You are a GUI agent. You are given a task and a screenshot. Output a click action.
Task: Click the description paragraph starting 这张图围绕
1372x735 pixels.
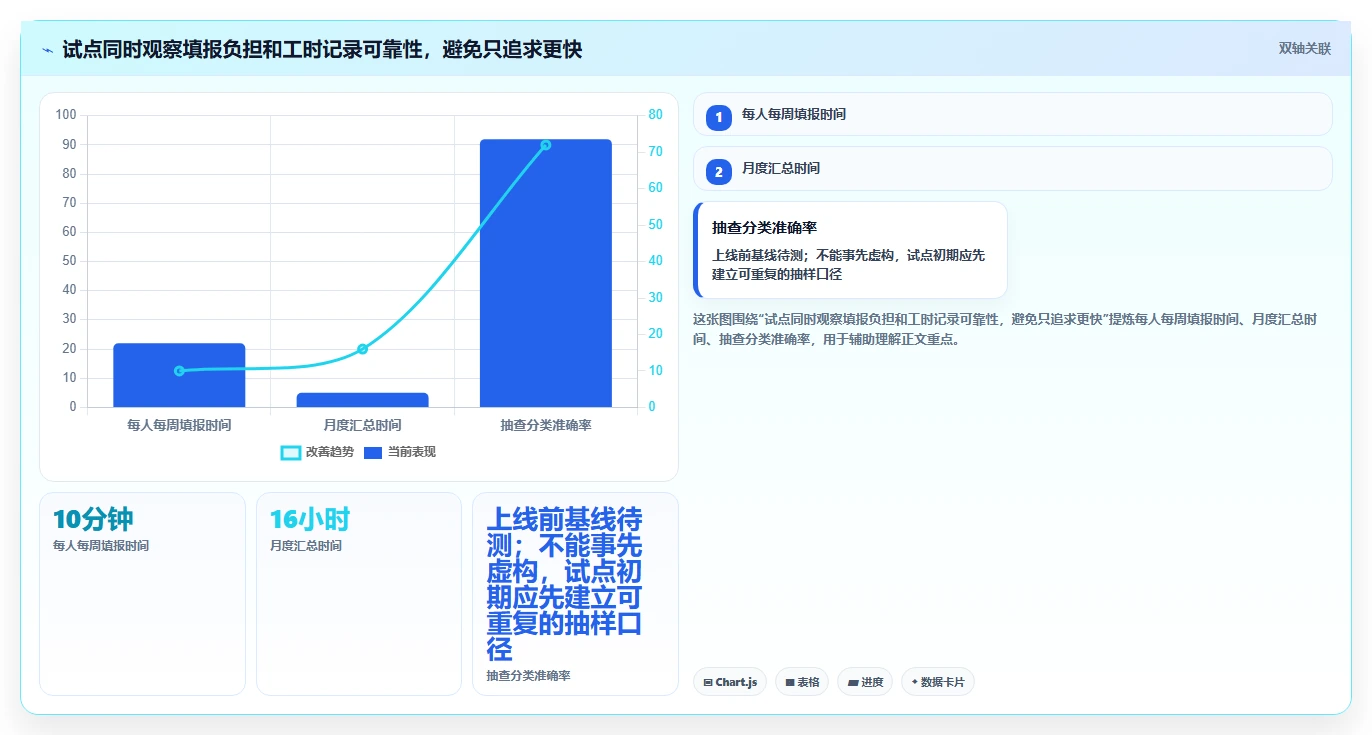[1005, 329]
